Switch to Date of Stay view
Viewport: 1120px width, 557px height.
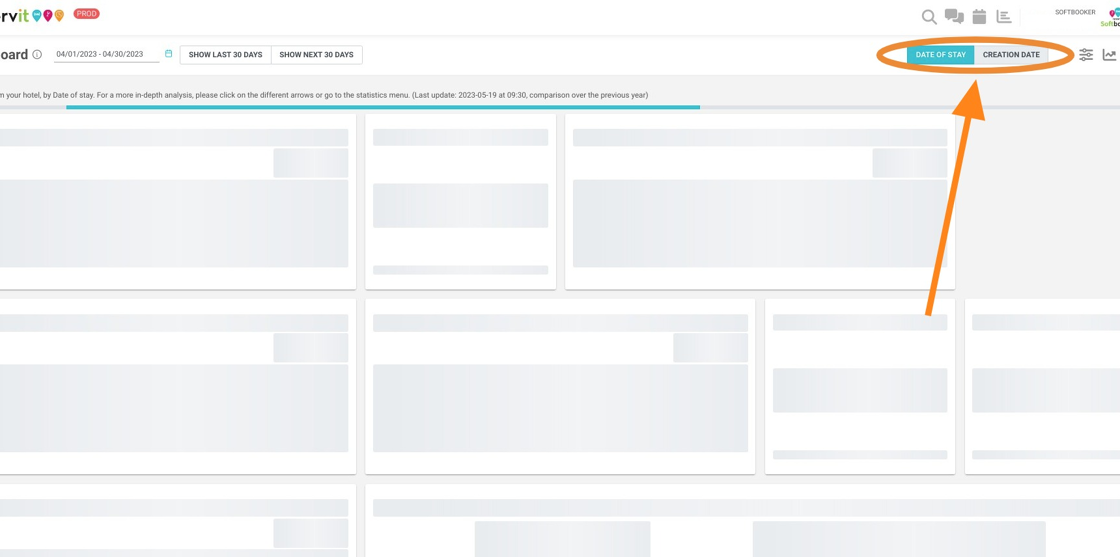pyautogui.click(x=940, y=55)
